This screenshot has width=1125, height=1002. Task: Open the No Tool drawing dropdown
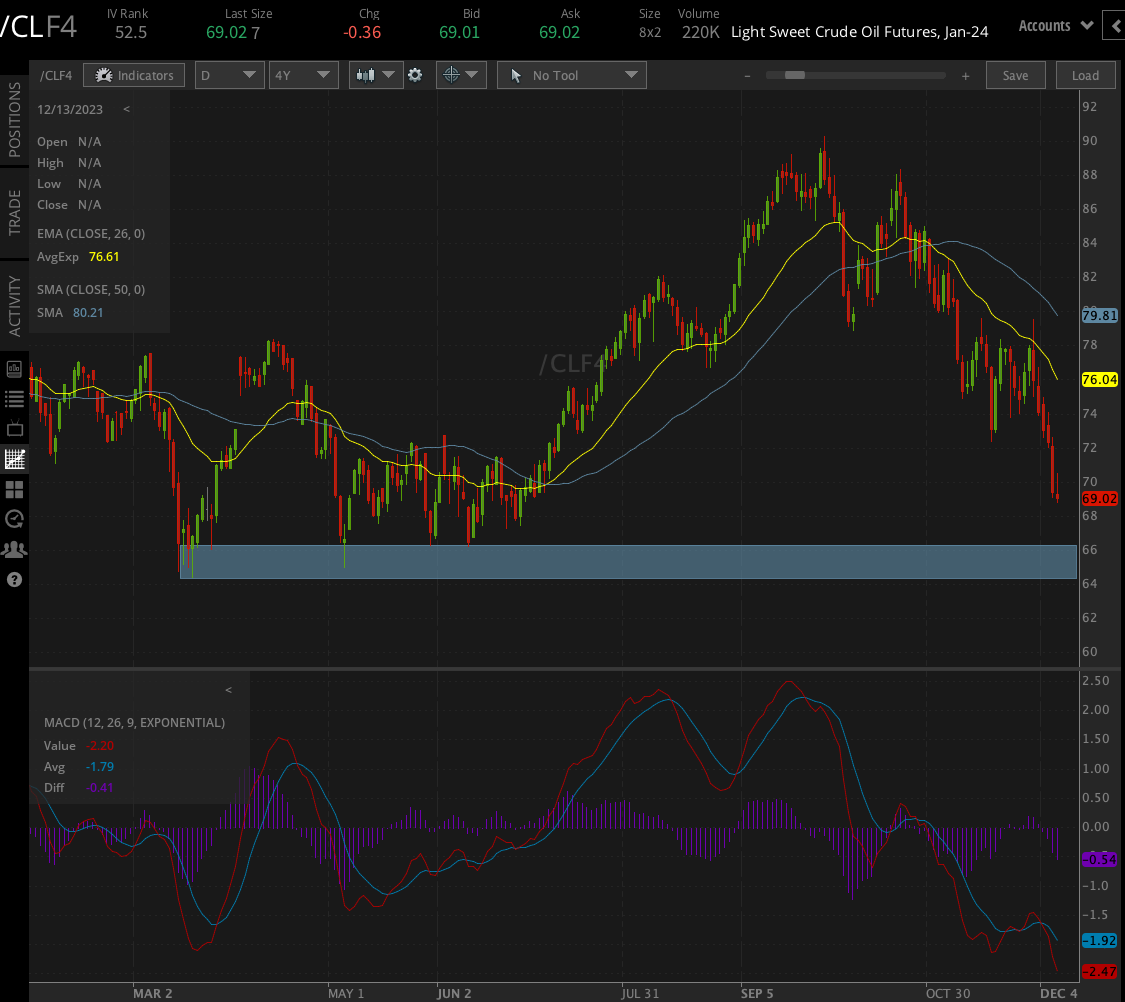571,75
